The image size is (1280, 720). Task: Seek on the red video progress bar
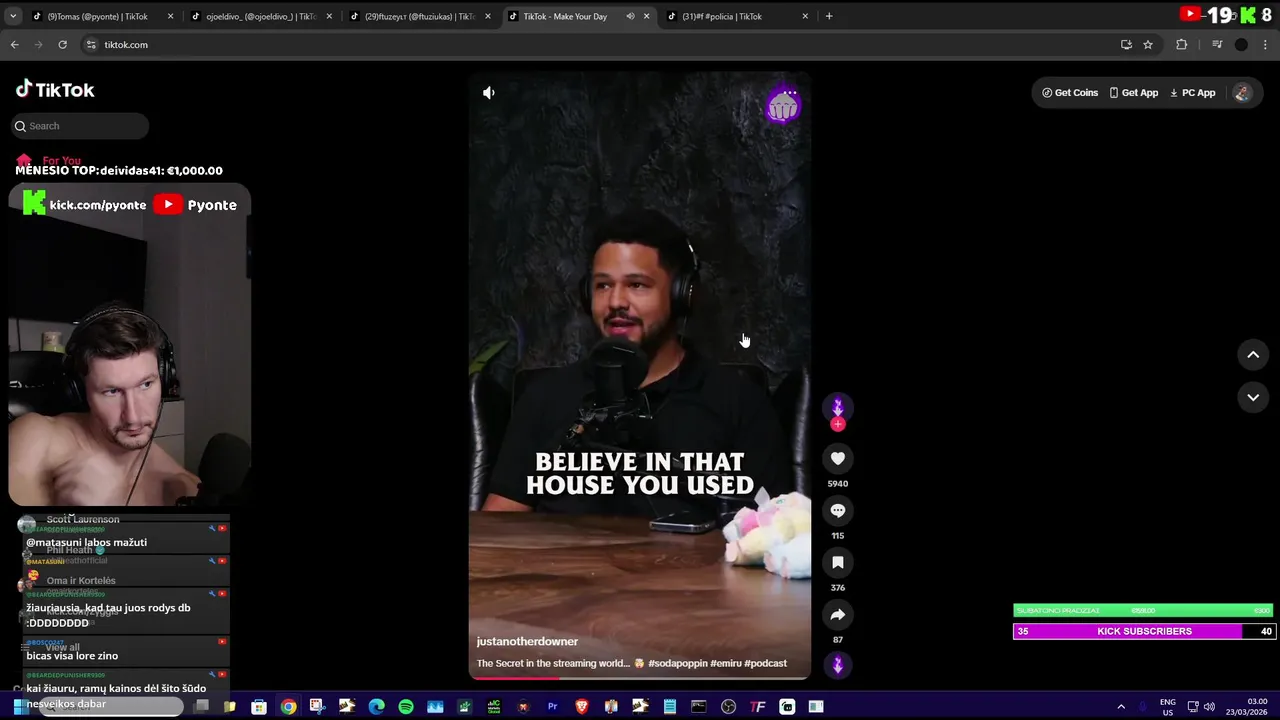pyautogui.click(x=640, y=678)
